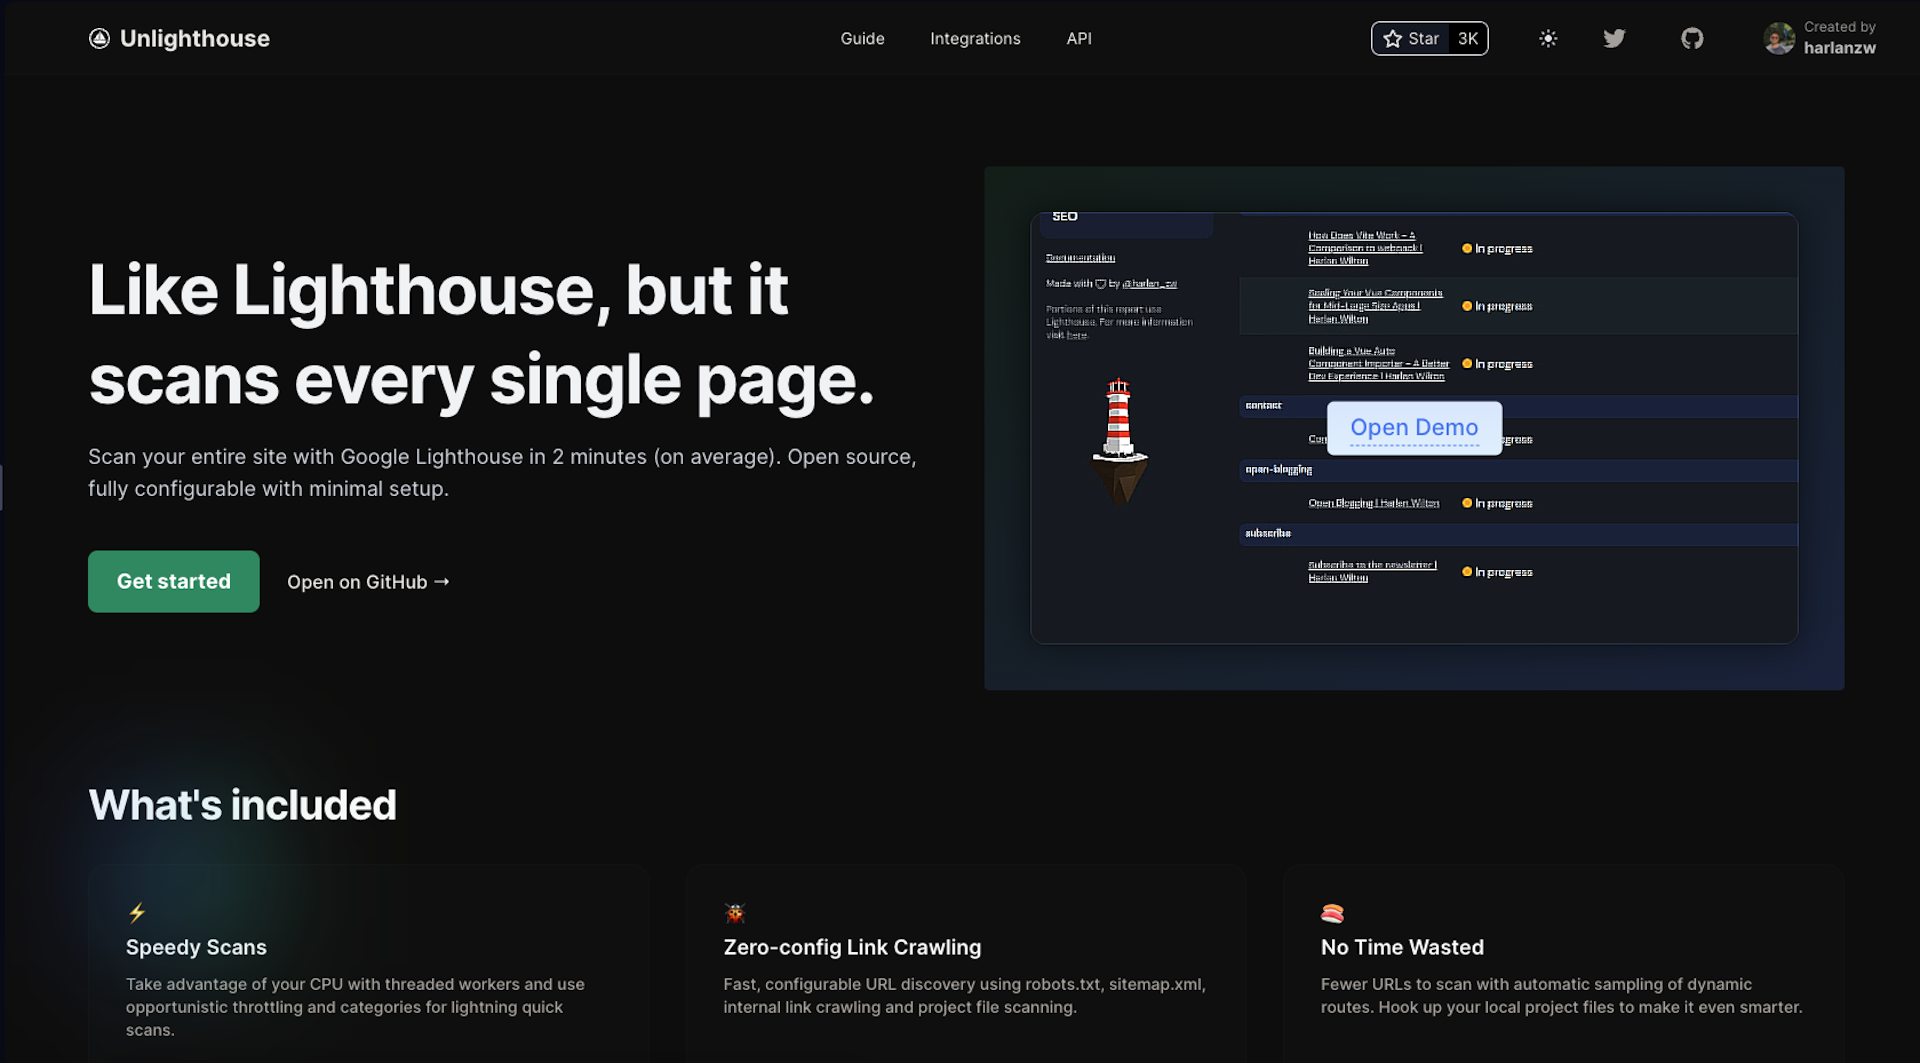1920x1063 pixels.
Task: Click the @harlan_zw link in demo sidebar
Action: [1149, 284]
